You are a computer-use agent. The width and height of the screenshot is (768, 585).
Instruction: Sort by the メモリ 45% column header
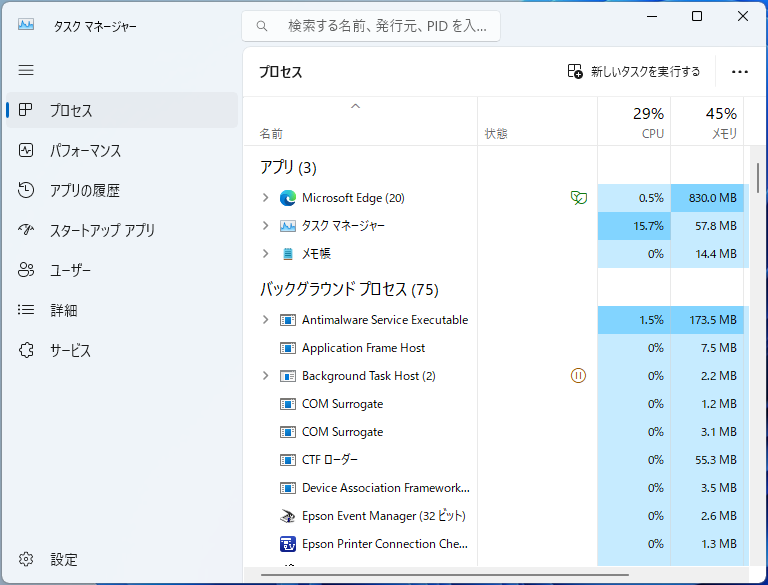point(707,121)
